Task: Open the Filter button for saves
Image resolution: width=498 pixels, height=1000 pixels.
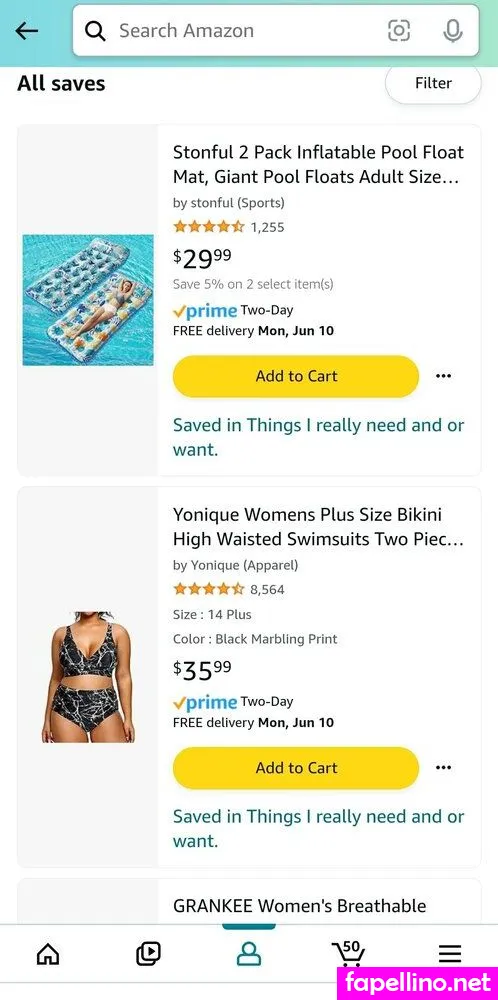Action: (x=433, y=84)
